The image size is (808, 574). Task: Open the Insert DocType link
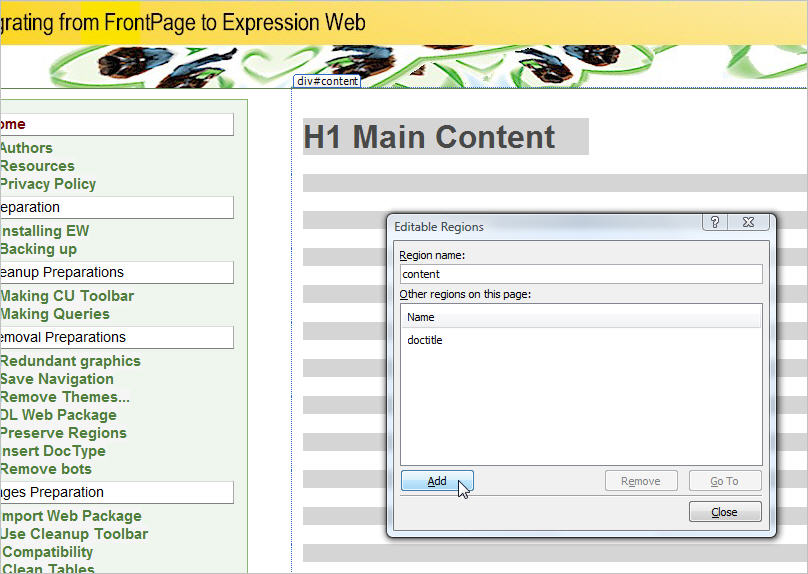pyautogui.click(x=53, y=451)
